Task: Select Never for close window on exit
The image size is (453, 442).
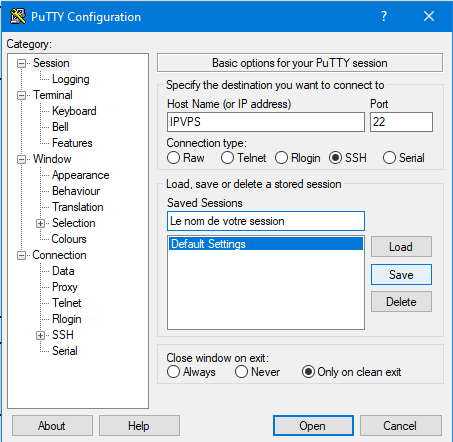Action: point(241,372)
